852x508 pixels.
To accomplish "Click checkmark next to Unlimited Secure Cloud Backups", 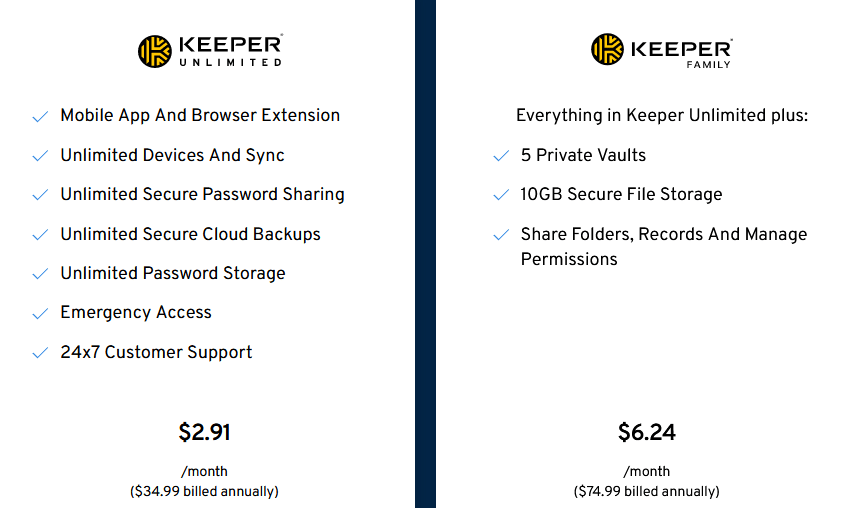I will coord(40,235).
